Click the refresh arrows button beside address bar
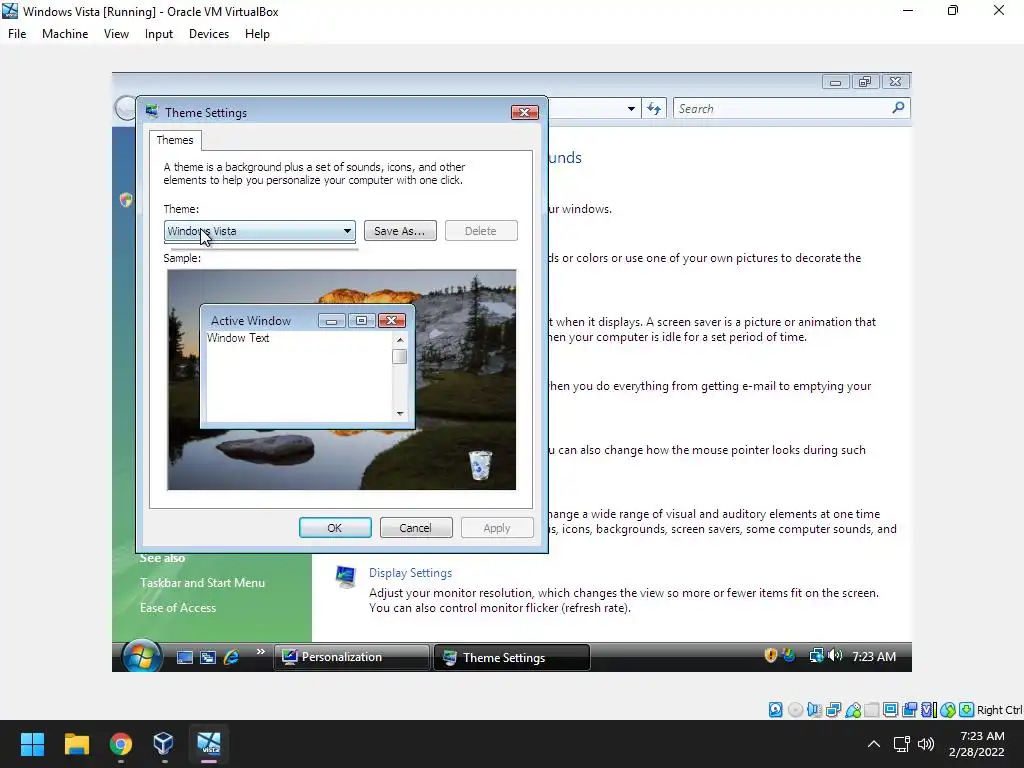The width and height of the screenshot is (1024, 768). point(654,108)
